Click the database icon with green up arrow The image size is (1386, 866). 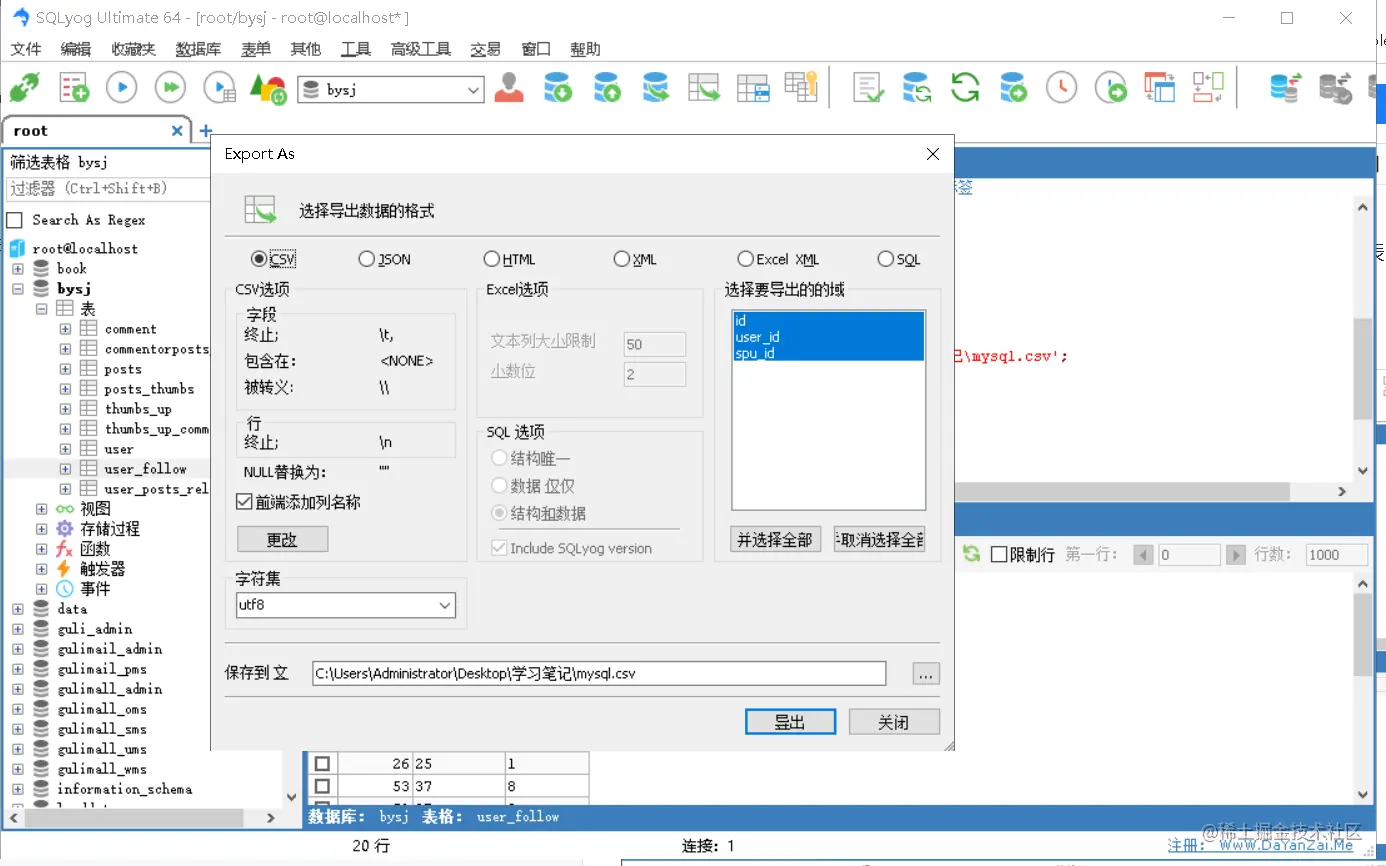click(607, 88)
